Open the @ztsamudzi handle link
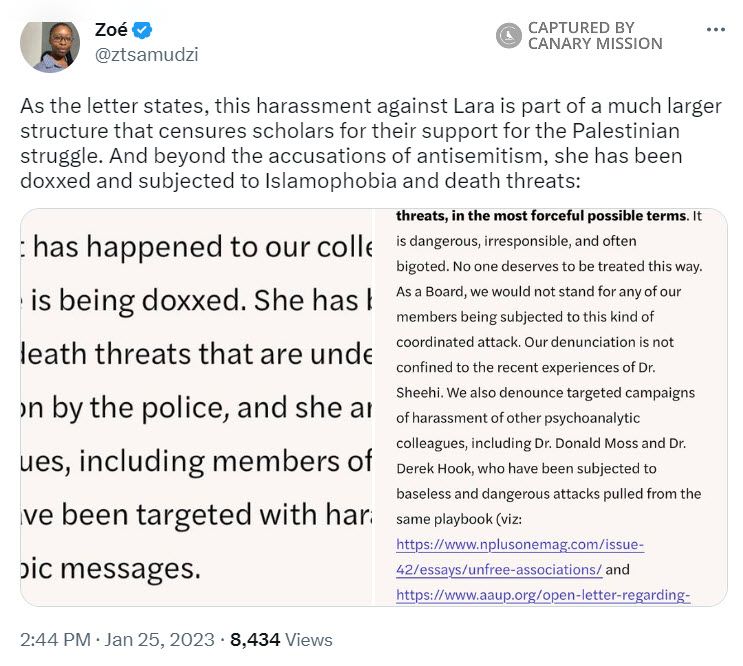Viewport: 743px width, 666px height. point(146,55)
